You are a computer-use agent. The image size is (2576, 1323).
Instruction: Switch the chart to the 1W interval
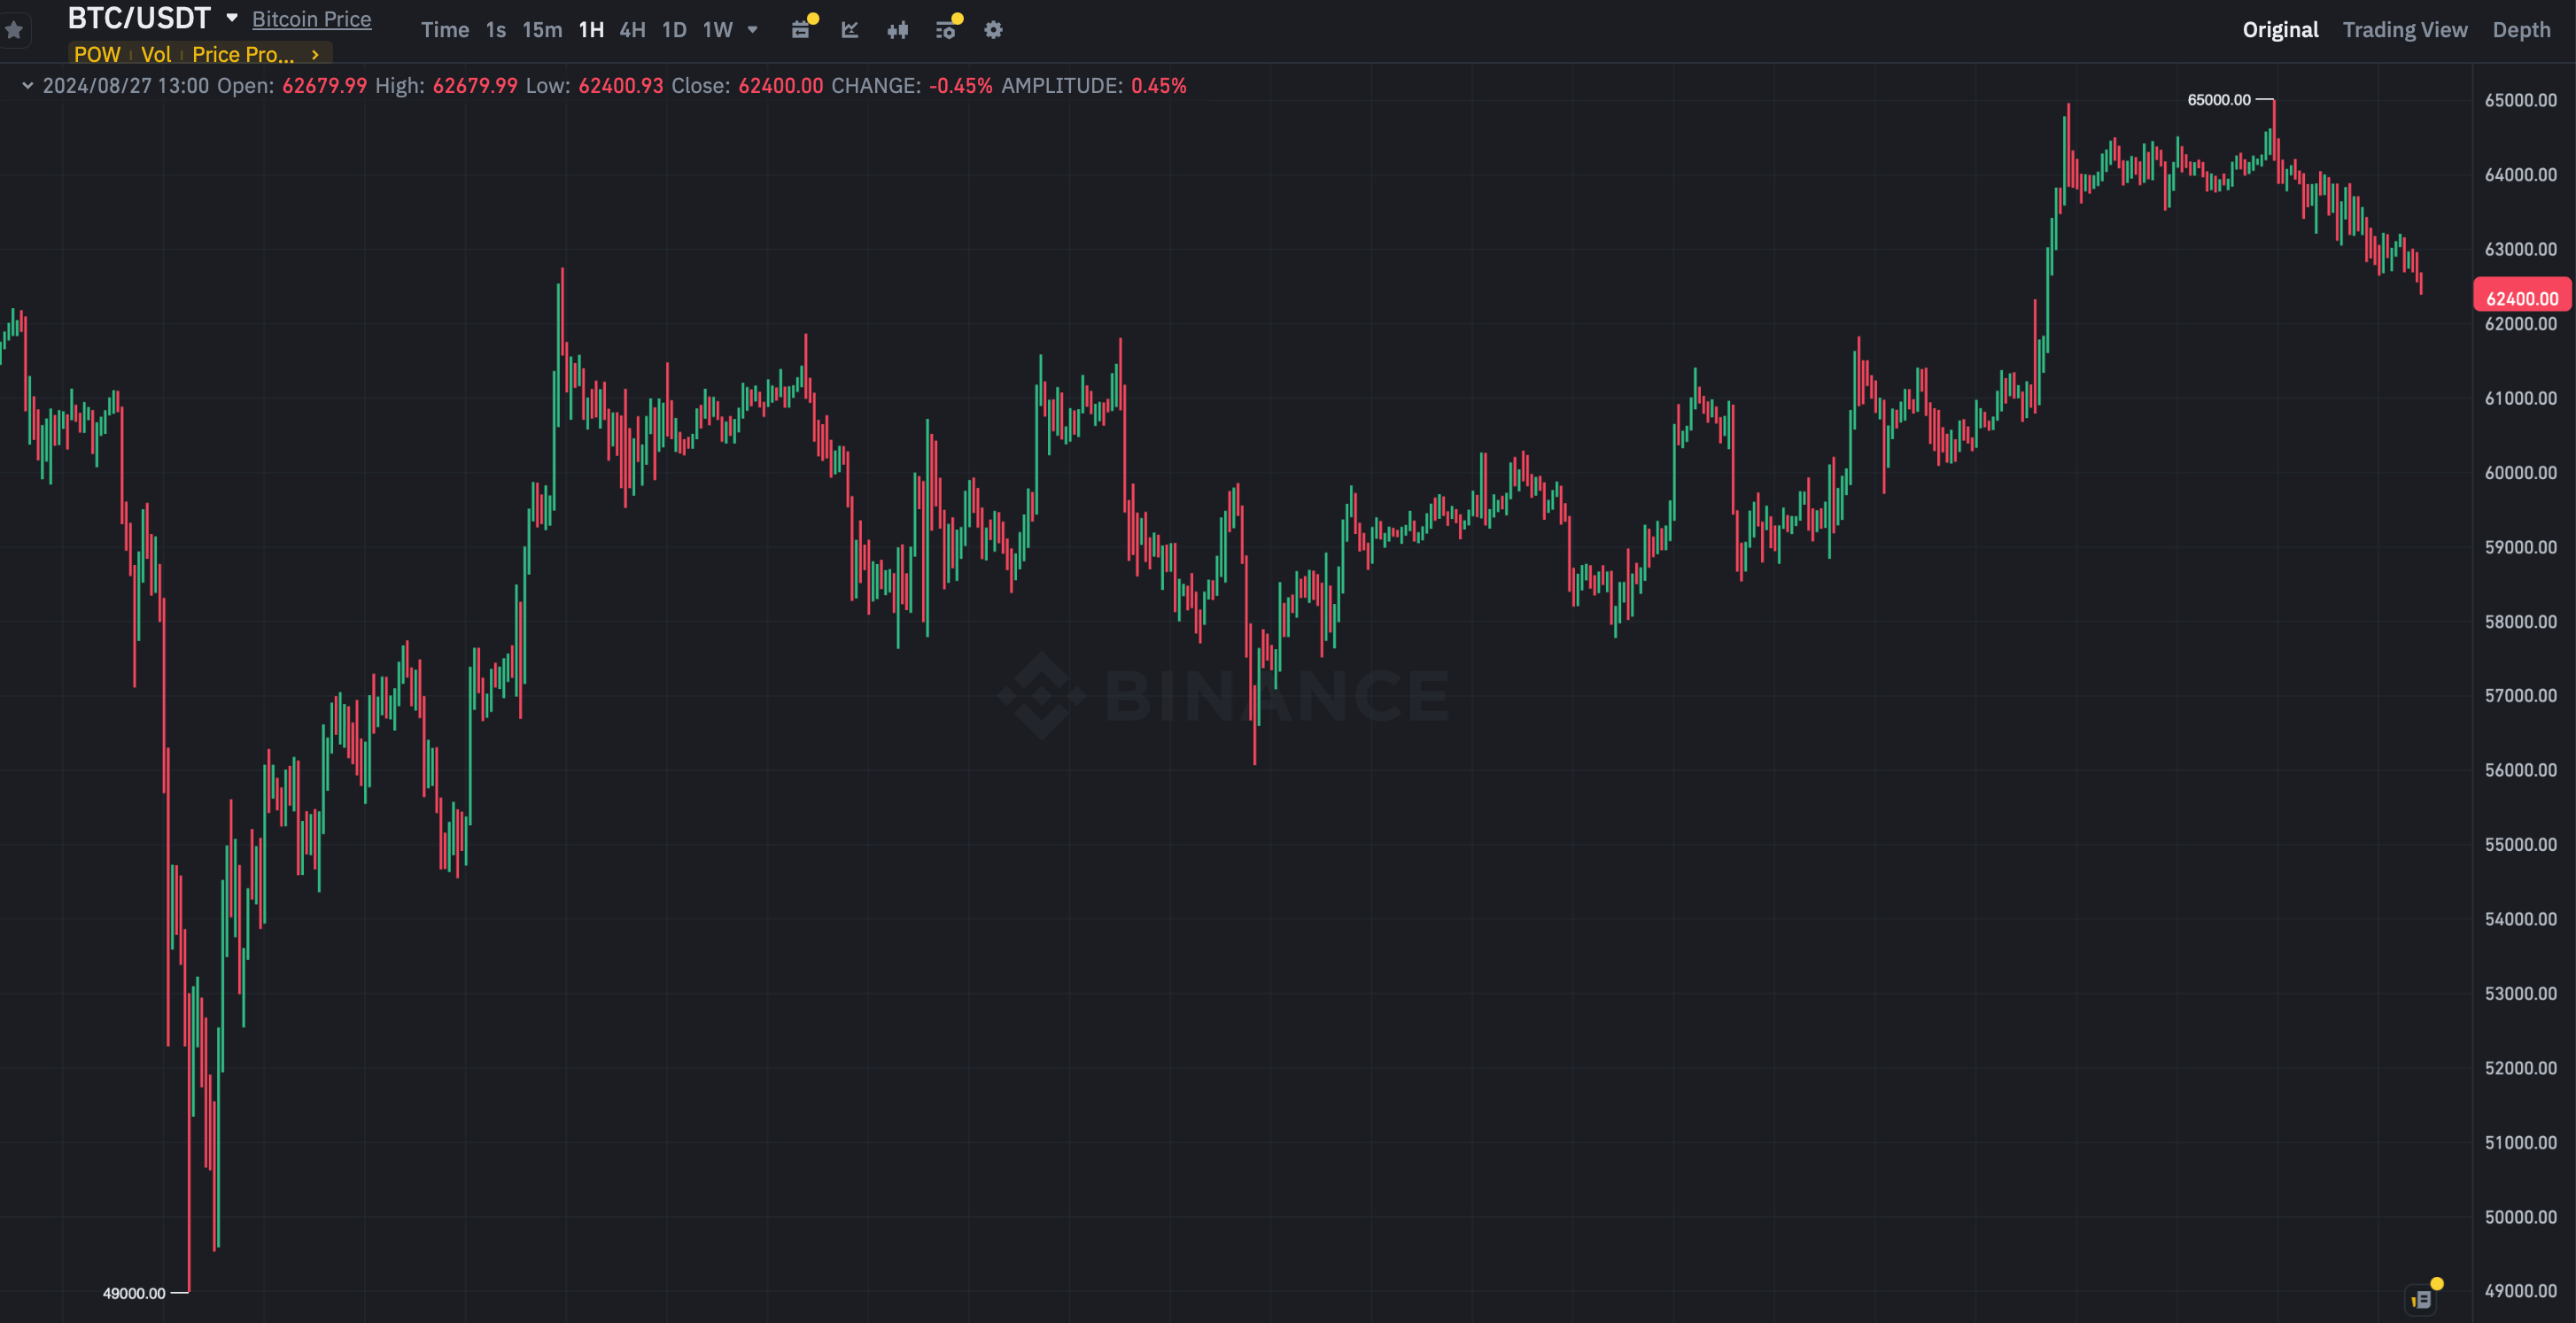point(717,30)
